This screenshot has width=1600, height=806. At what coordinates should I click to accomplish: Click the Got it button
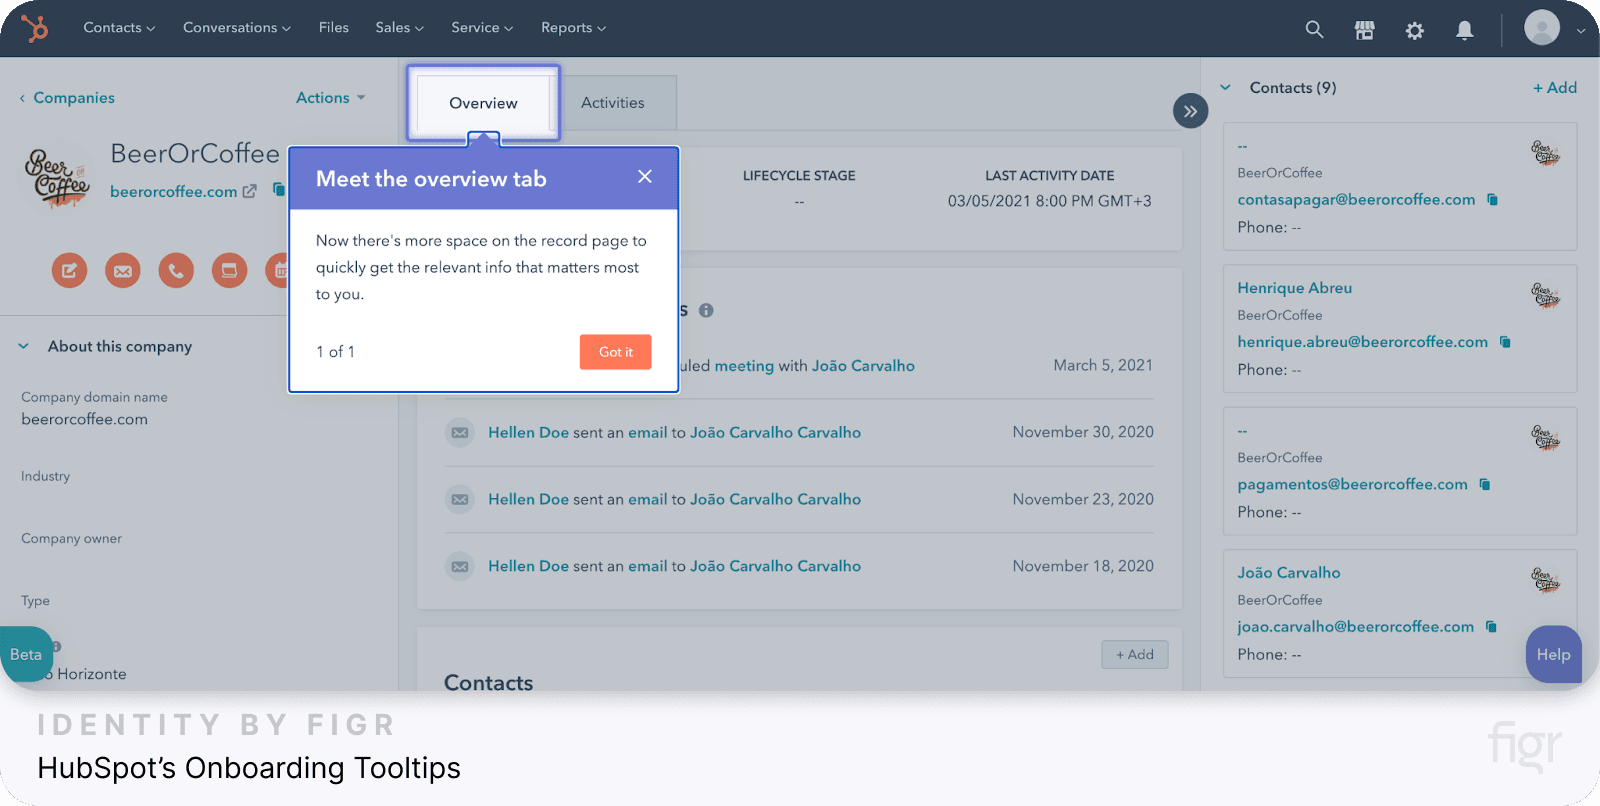click(616, 352)
